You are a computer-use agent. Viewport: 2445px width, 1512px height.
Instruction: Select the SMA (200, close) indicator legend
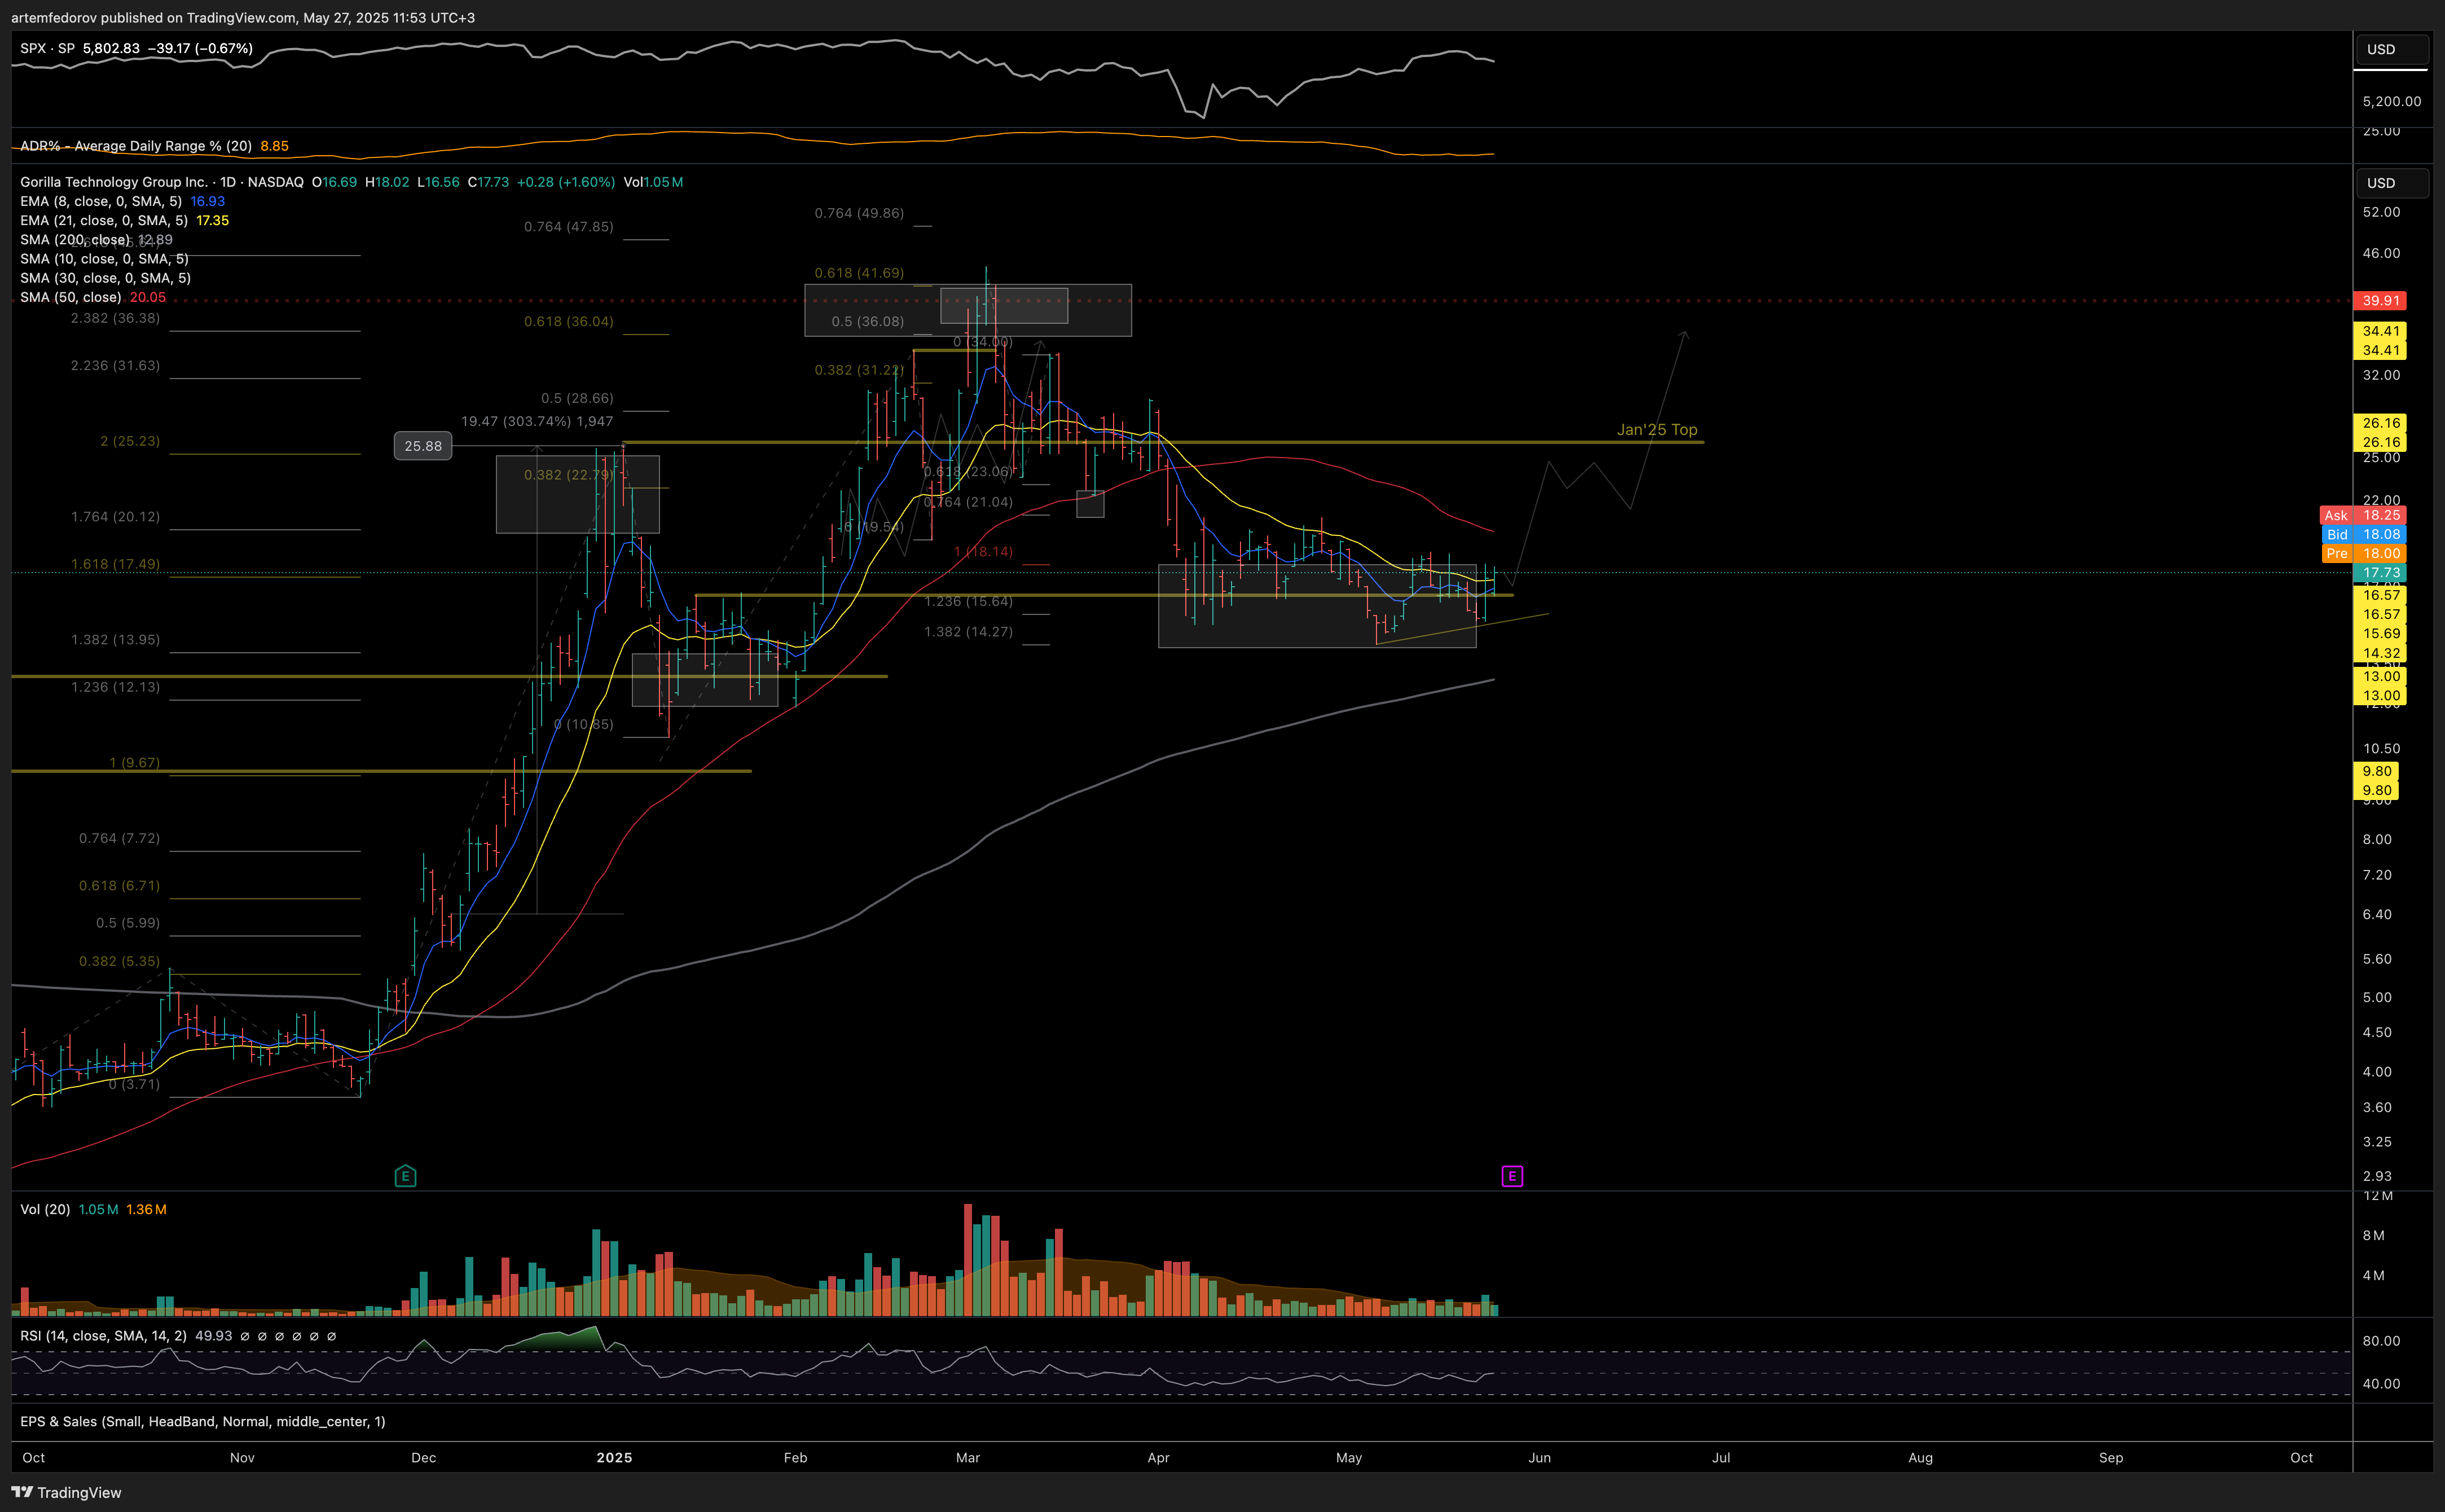click(x=75, y=240)
